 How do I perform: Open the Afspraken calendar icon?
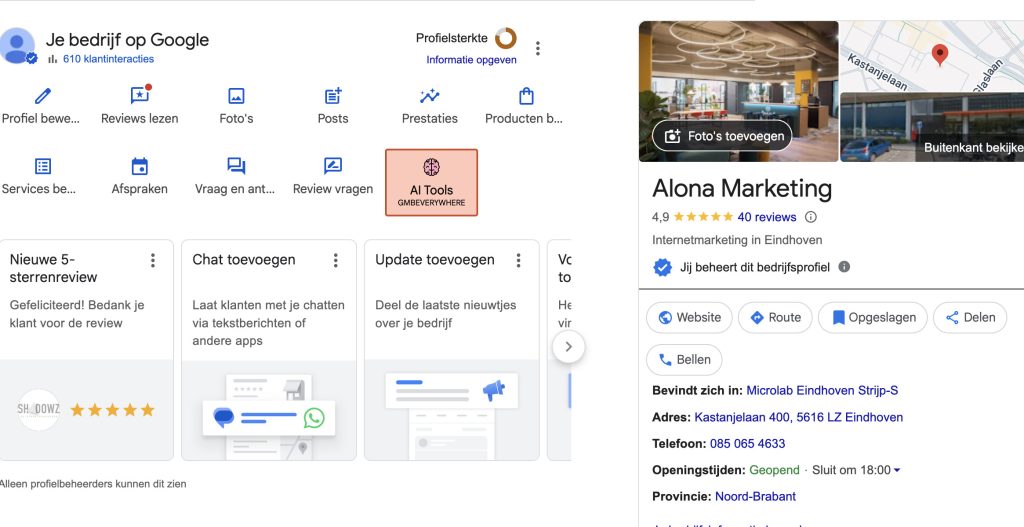pyautogui.click(x=140, y=167)
